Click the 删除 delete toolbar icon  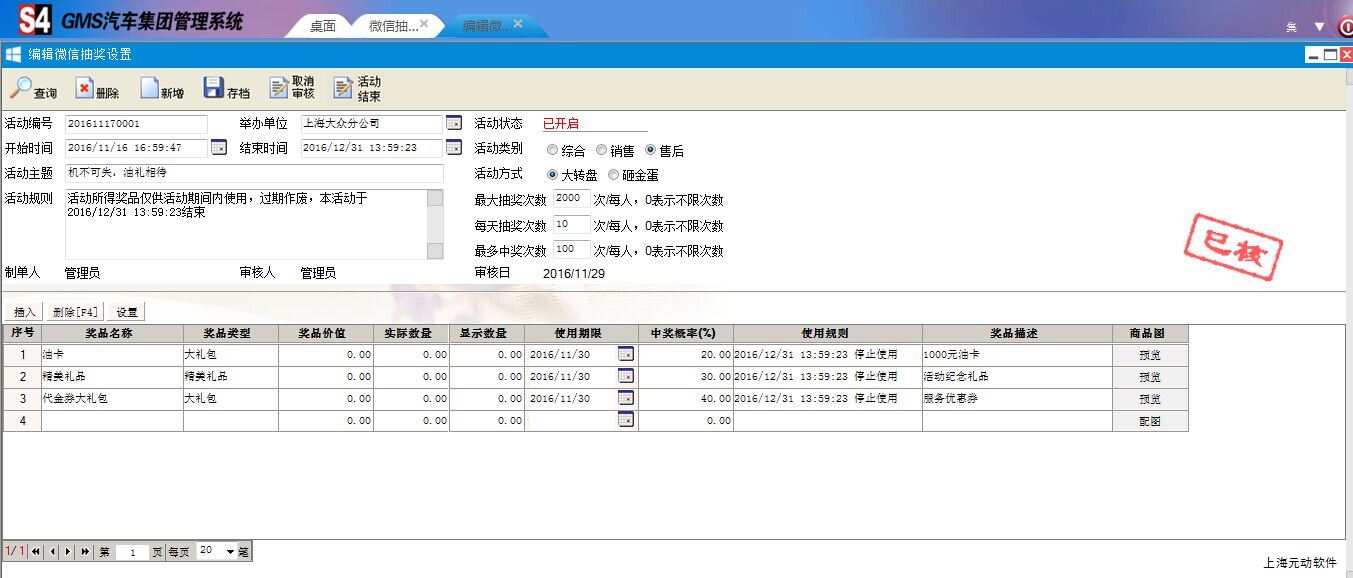point(85,88)
